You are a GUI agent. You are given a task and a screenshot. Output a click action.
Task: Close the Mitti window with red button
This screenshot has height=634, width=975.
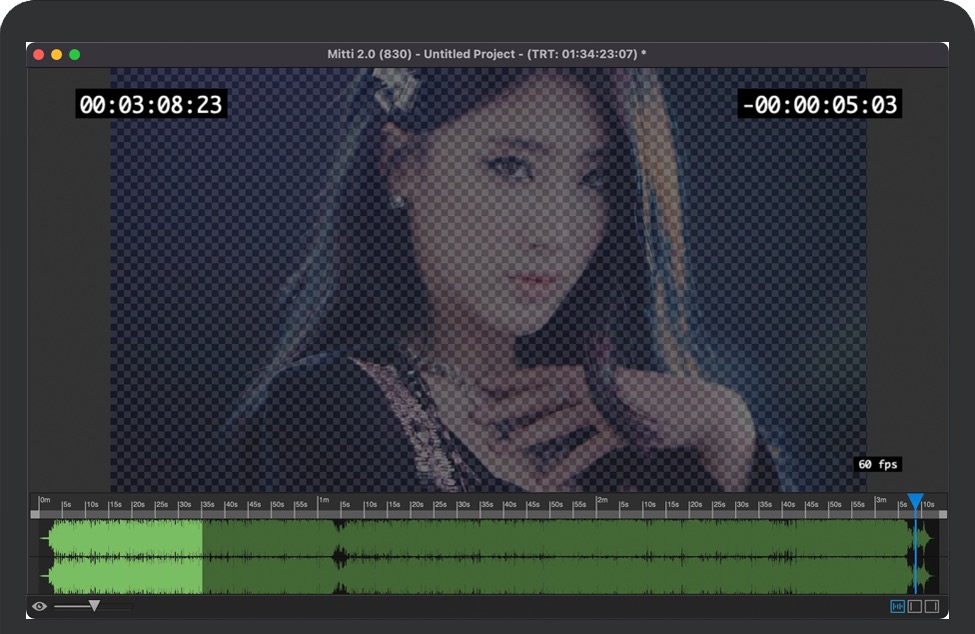click(39, 55)
